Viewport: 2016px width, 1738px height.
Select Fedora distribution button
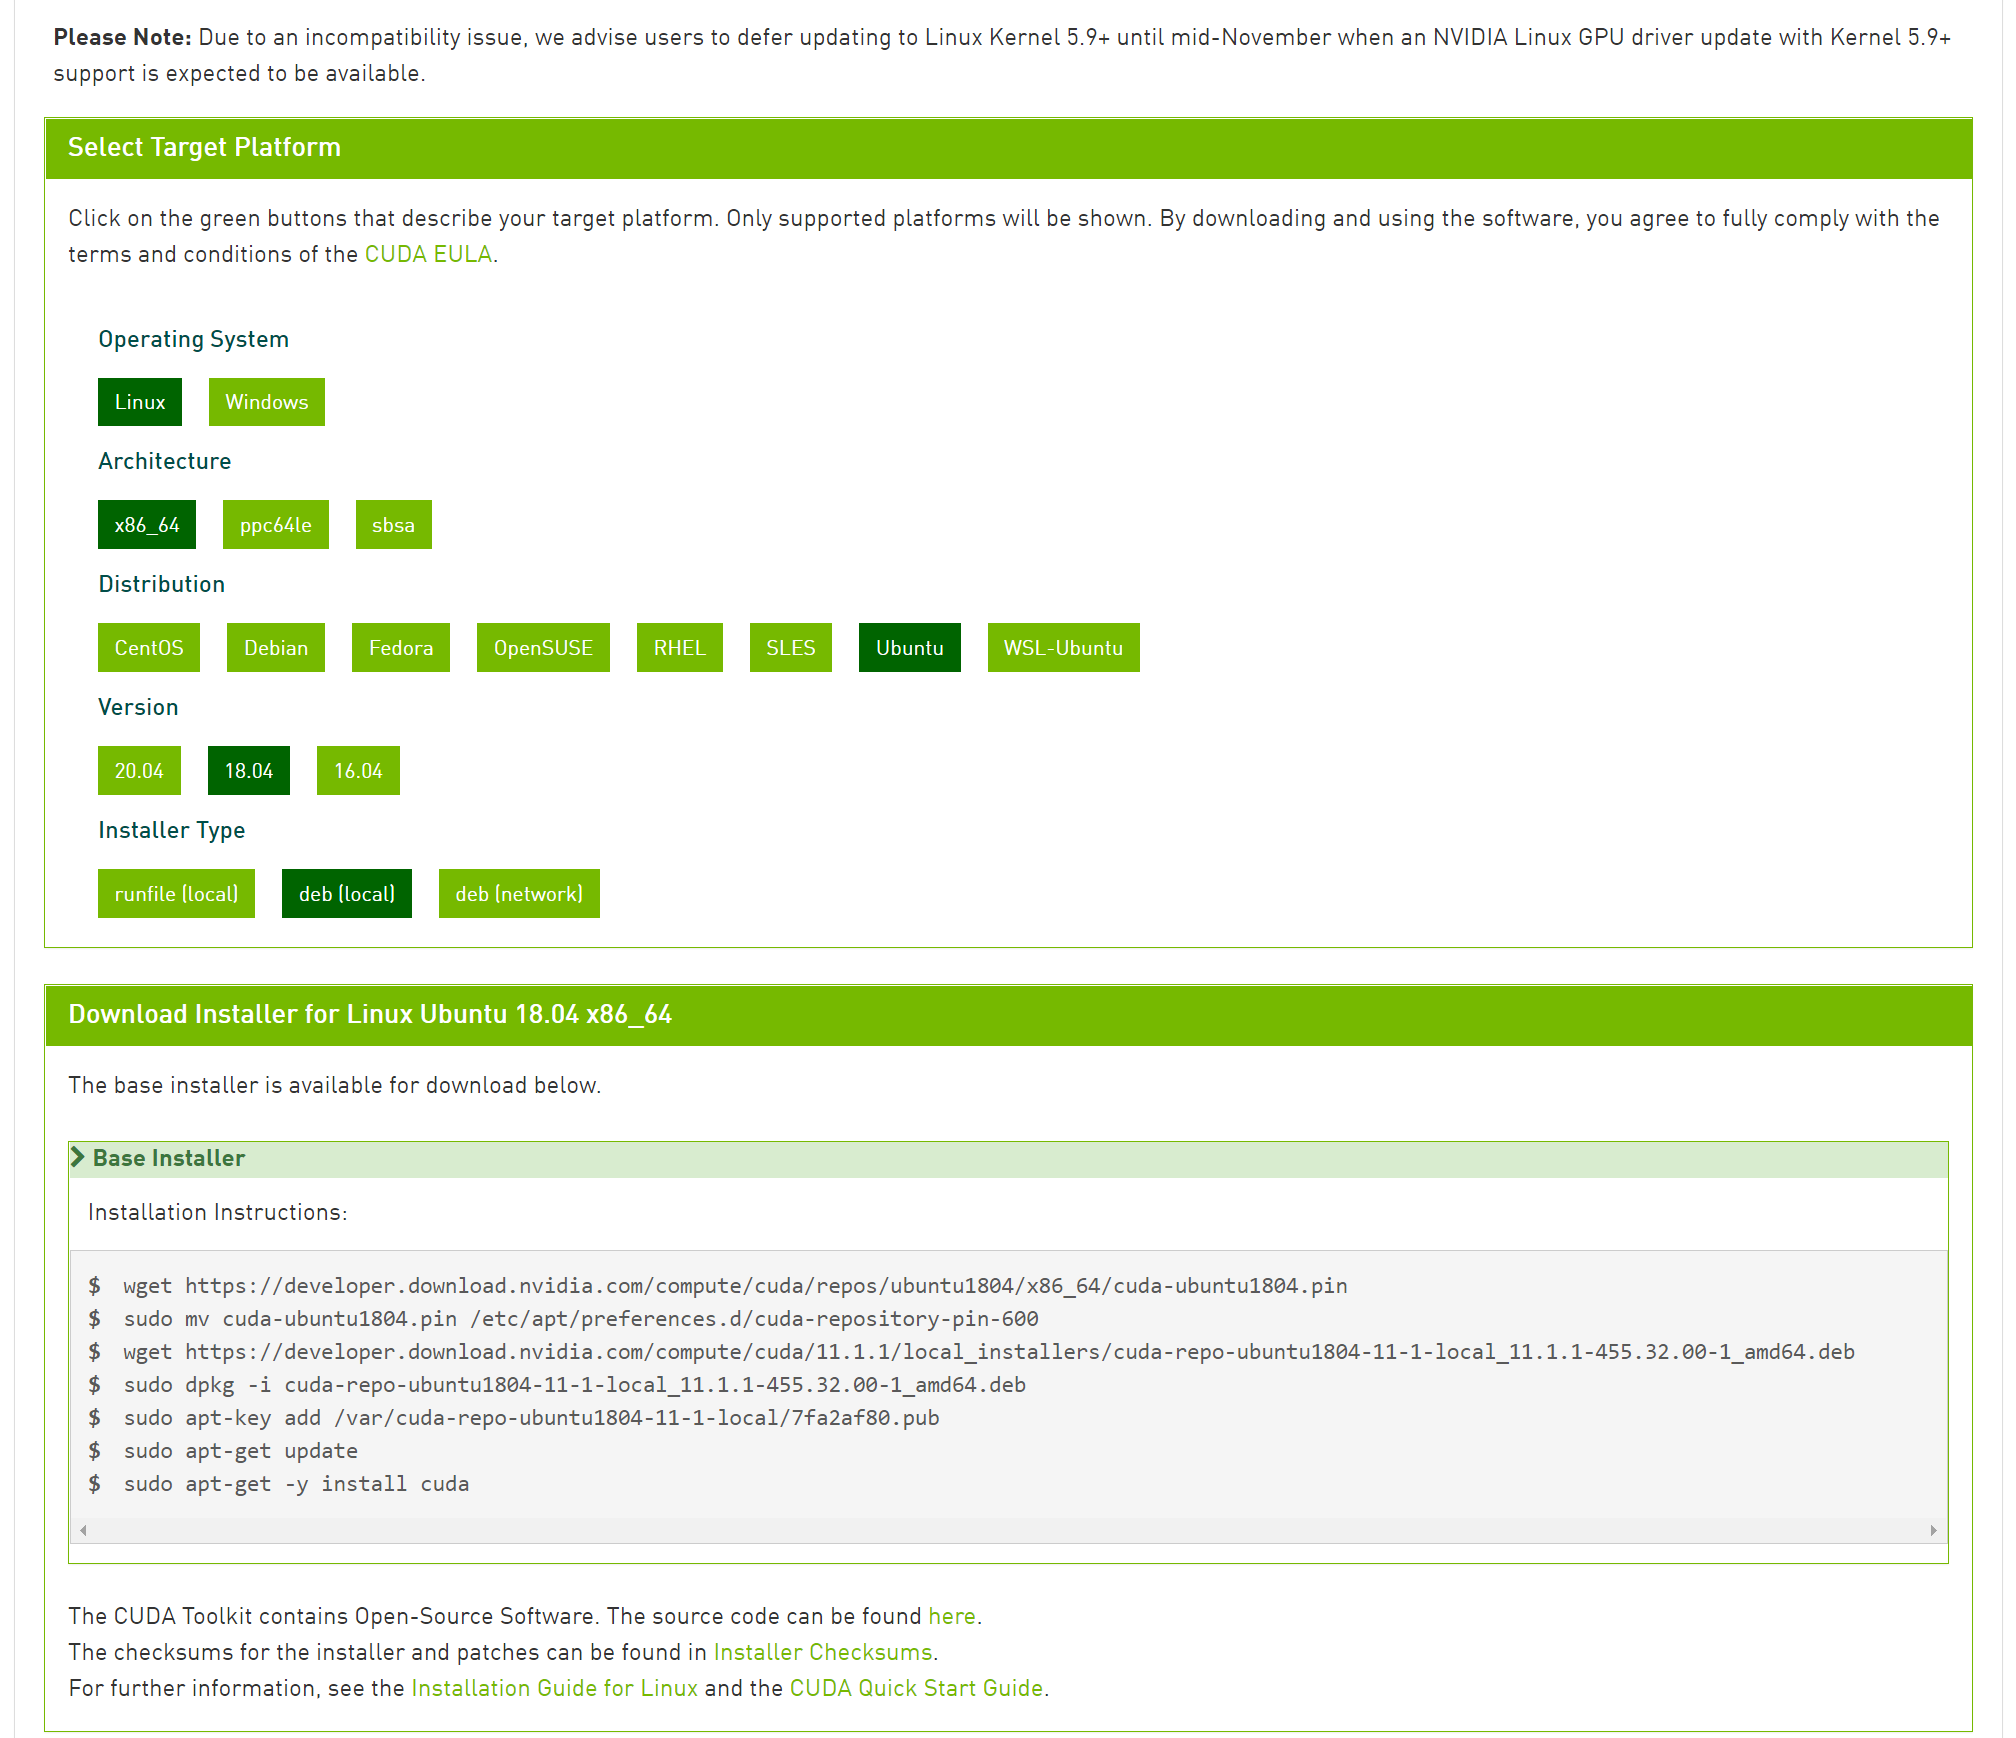[x=400, y=648]
